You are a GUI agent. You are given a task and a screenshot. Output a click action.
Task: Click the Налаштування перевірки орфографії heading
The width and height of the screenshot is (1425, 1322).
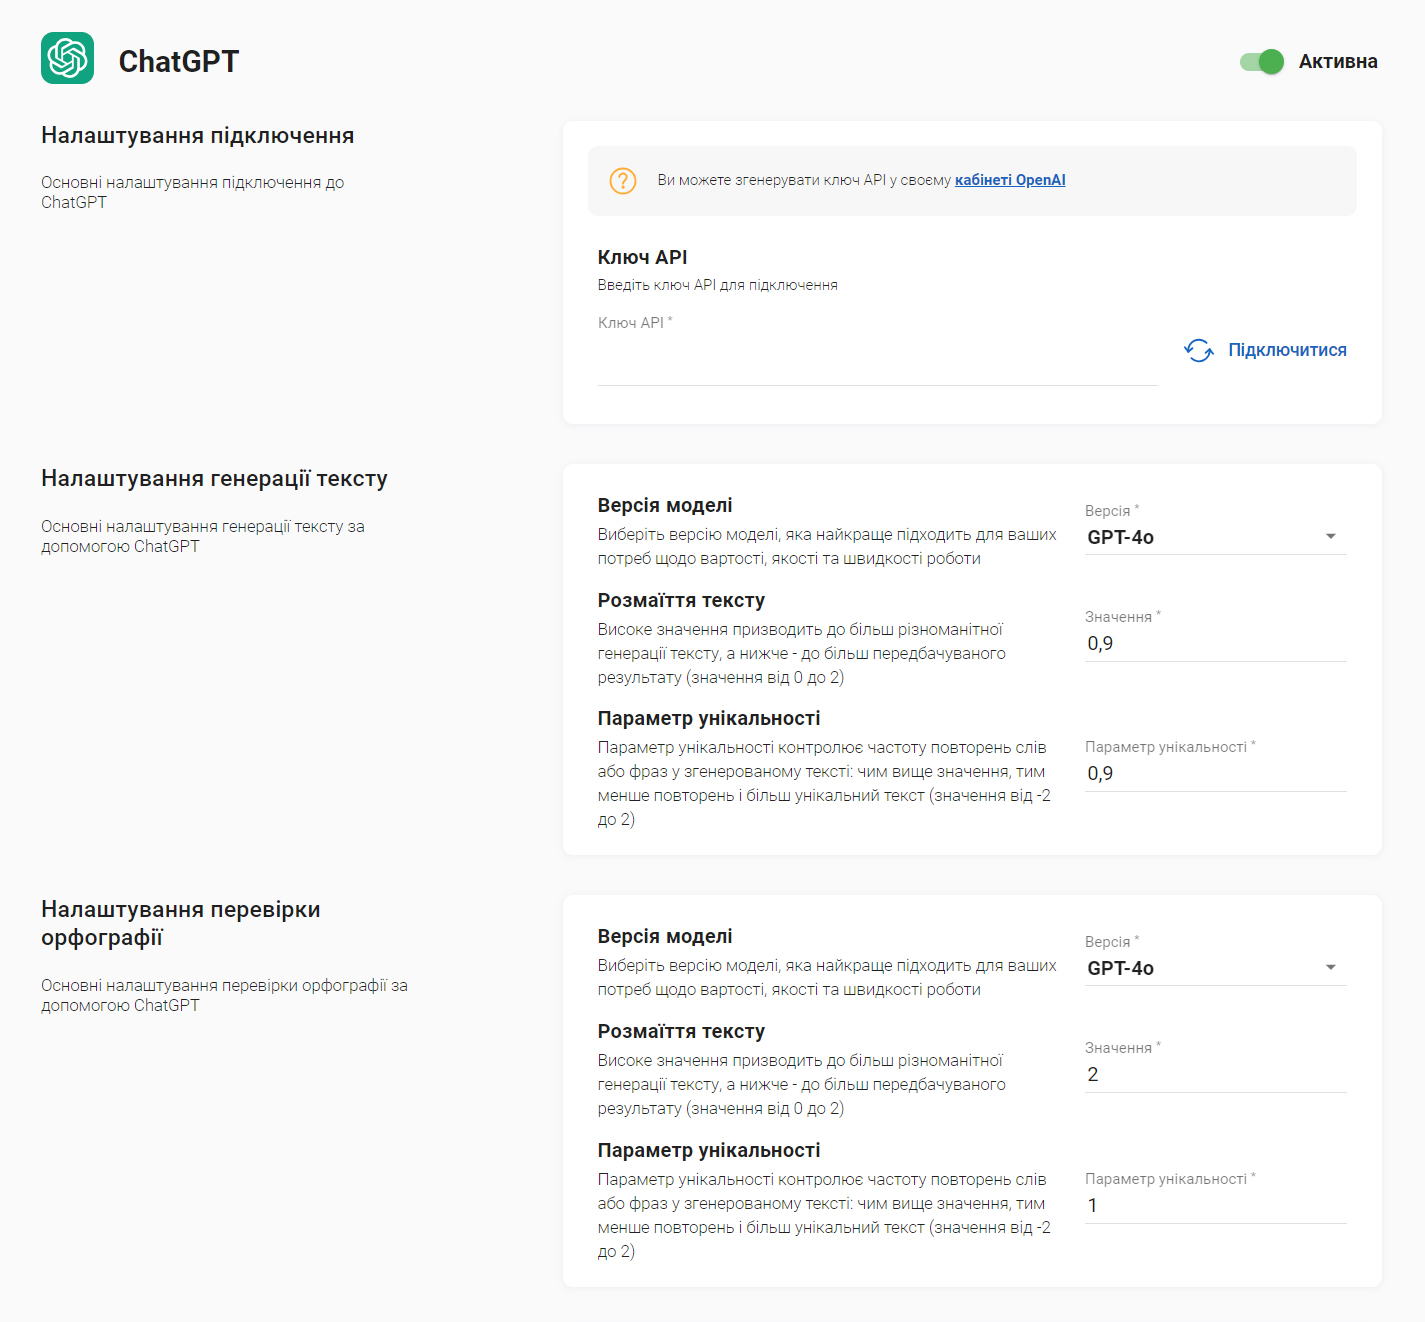[181, 923]
